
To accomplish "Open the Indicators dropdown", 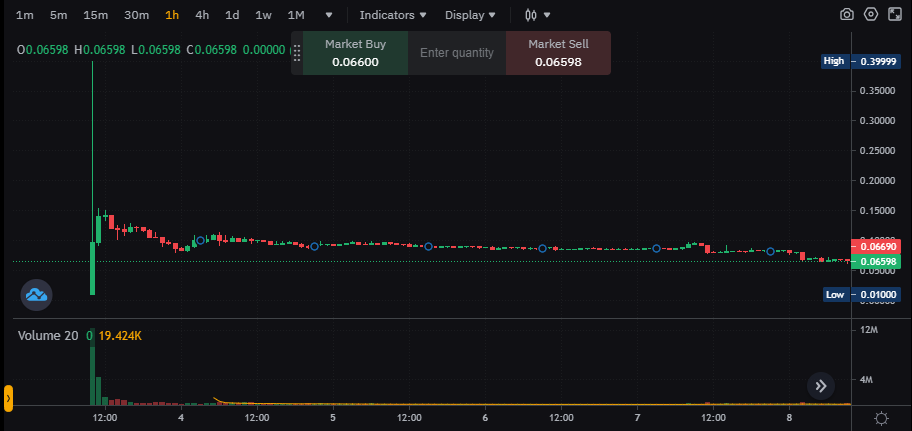I will click(x=392, y=15).
